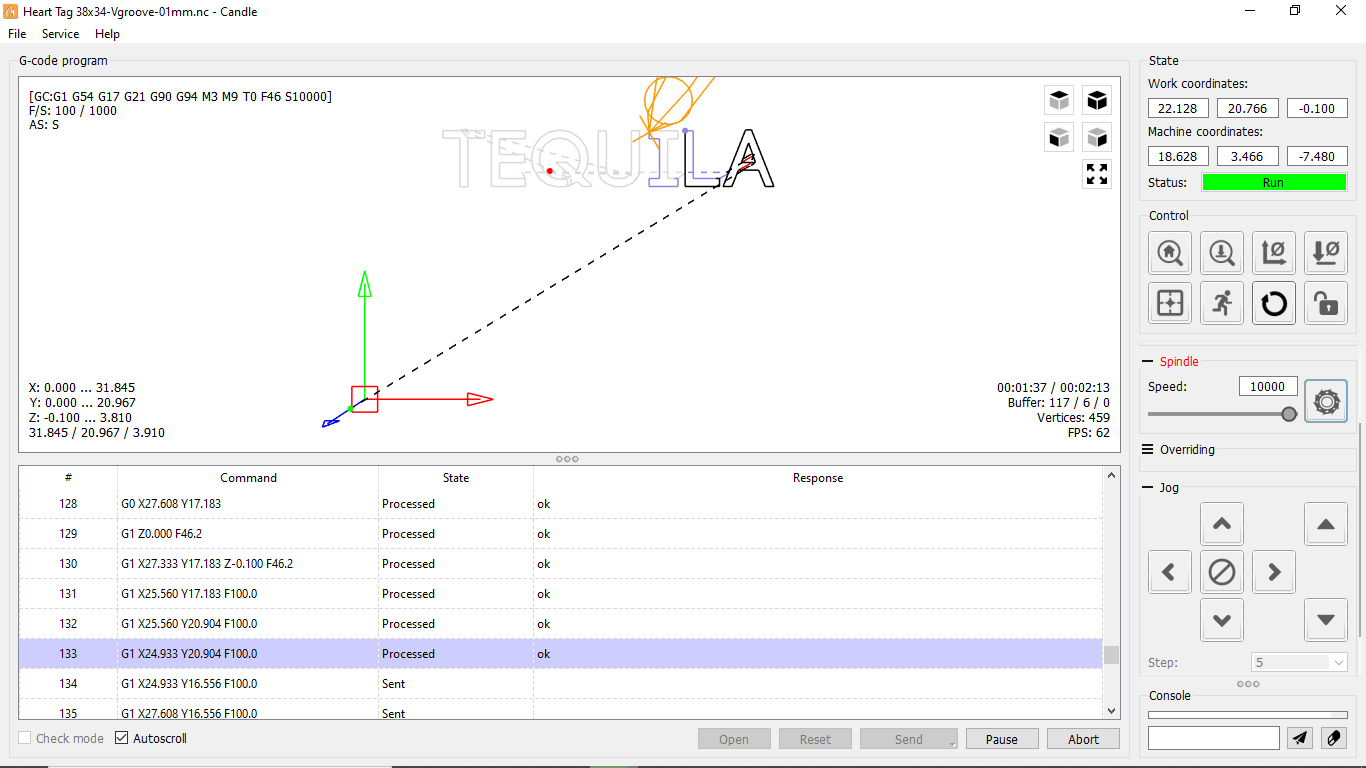Screen dimensions: 1366x768
Task: Fit the toolpath view with the four-arrows button
Action: 1097,174
